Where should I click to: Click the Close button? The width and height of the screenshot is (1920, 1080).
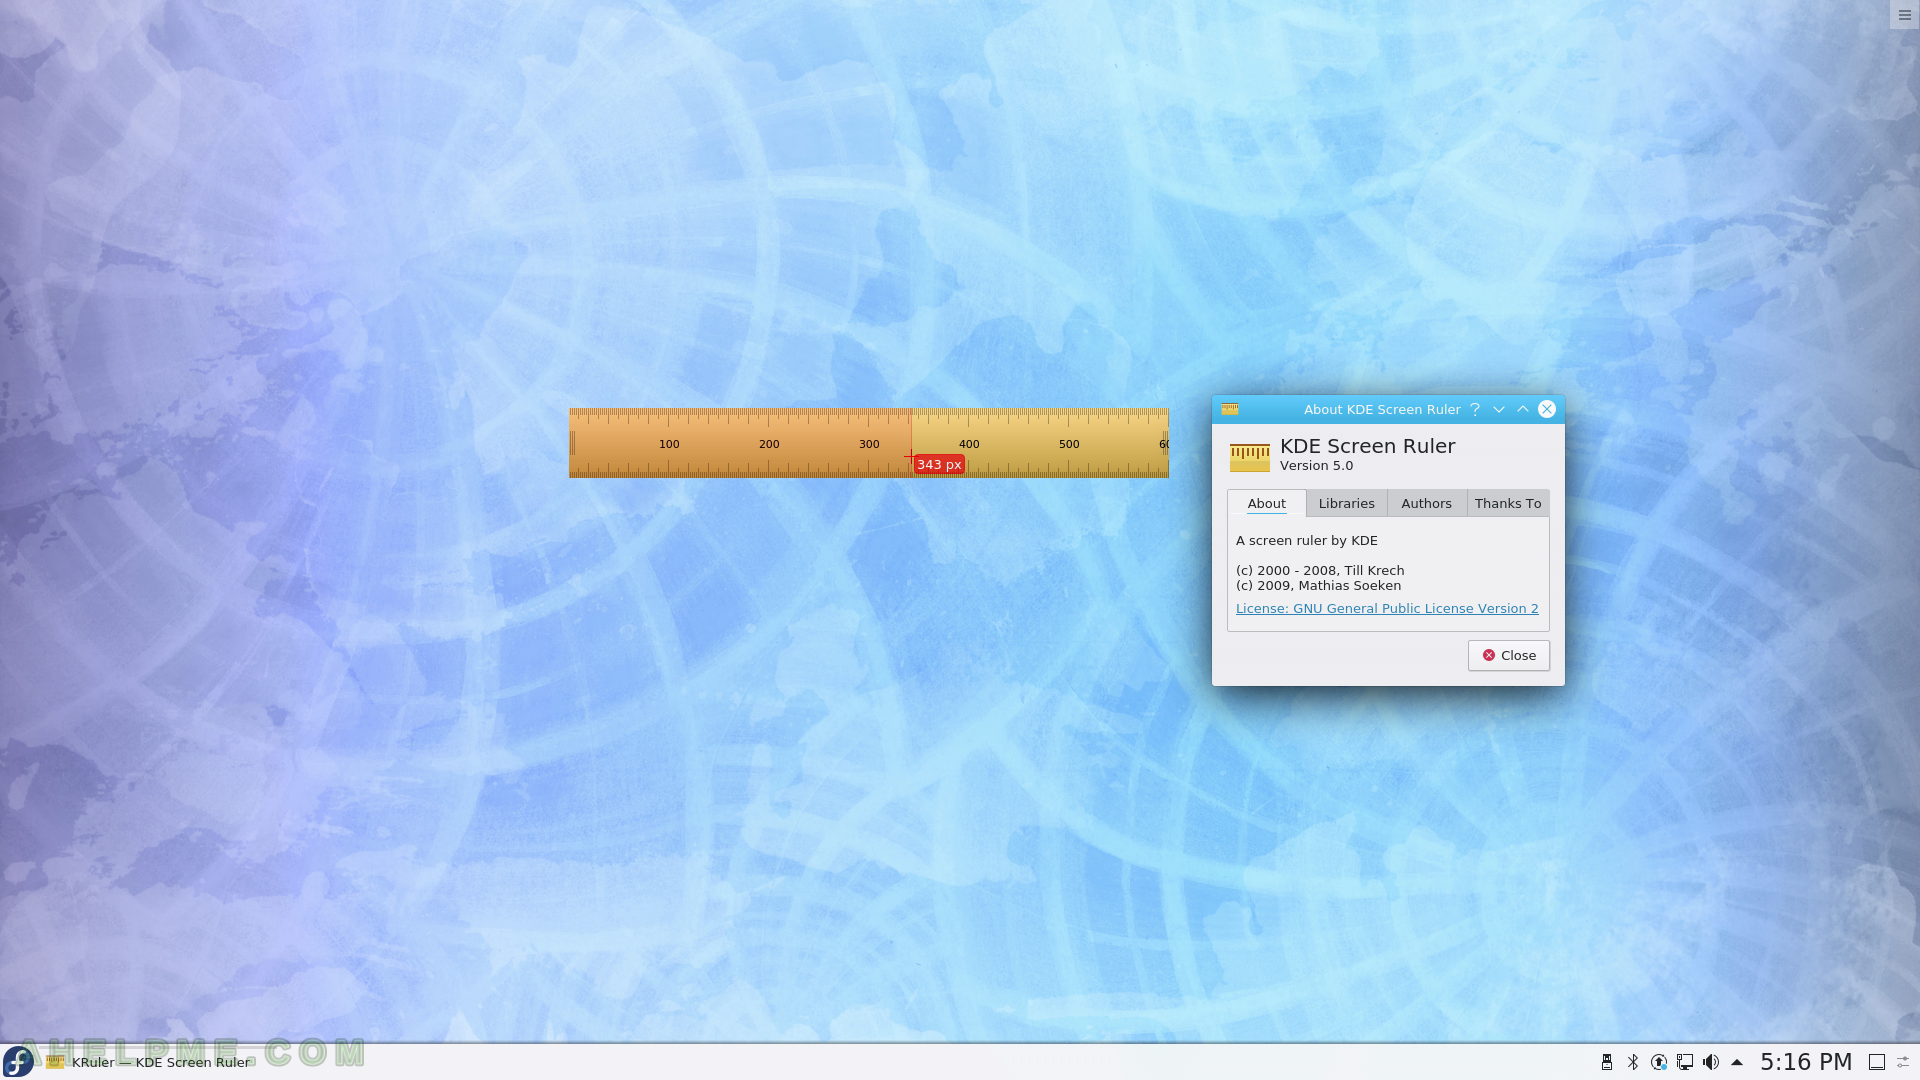coord(1508,655)
